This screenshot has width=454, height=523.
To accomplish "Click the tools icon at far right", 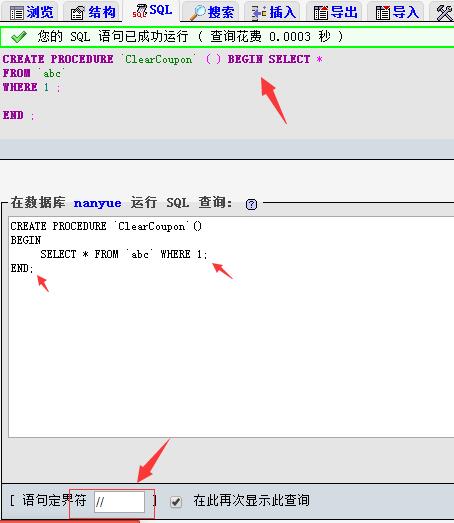I will [x=445, y=13].
